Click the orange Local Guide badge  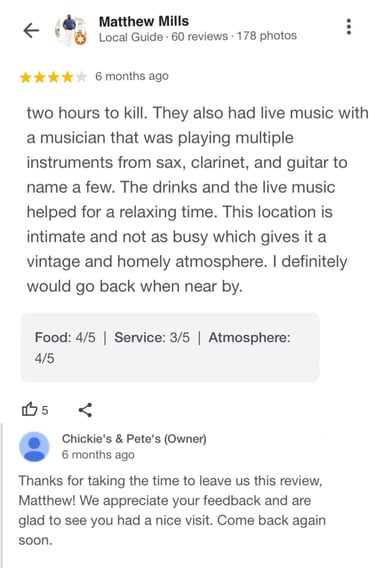[x=81, y=39]
